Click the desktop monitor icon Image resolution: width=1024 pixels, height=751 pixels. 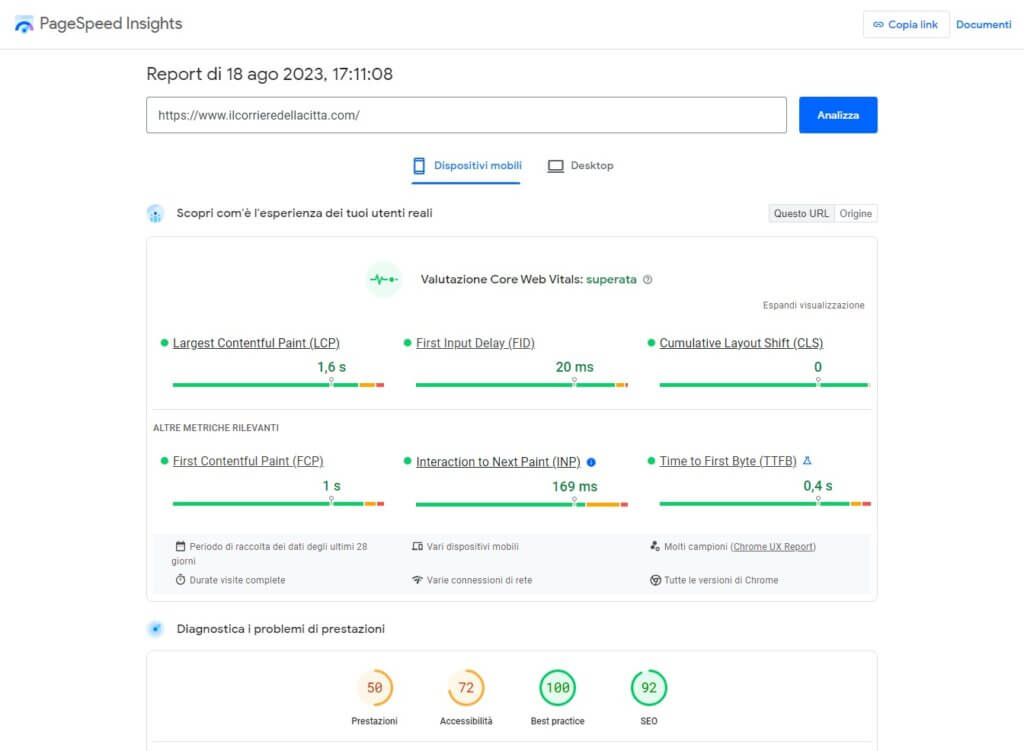tap(555, 166)
